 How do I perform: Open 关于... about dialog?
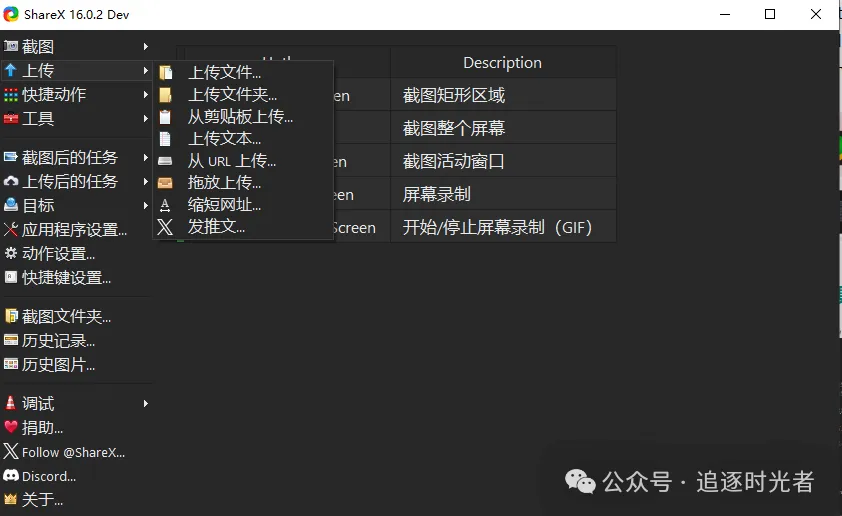42,500
